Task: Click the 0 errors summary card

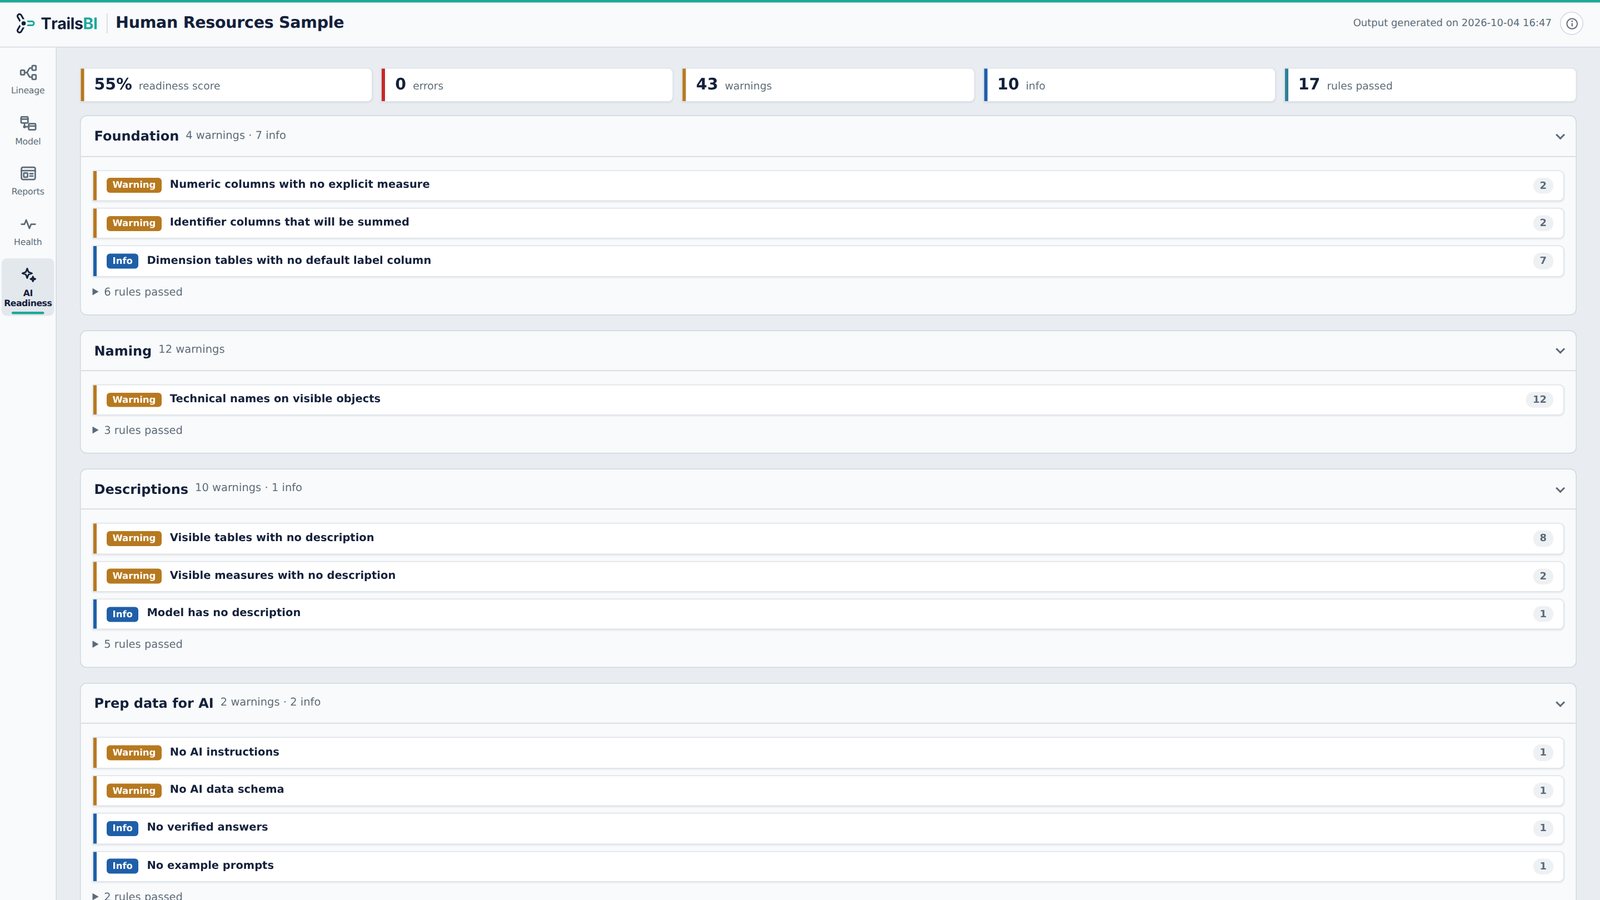Action: (527, 85)
